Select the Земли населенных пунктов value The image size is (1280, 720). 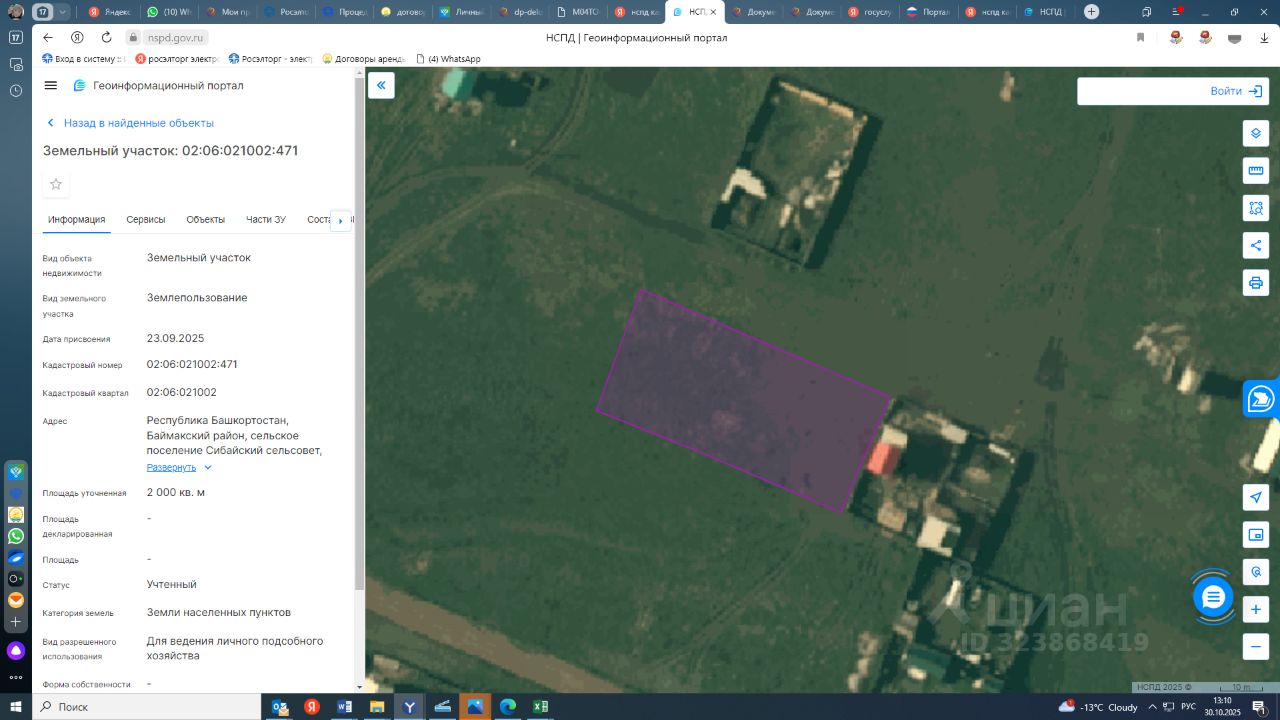219,612
